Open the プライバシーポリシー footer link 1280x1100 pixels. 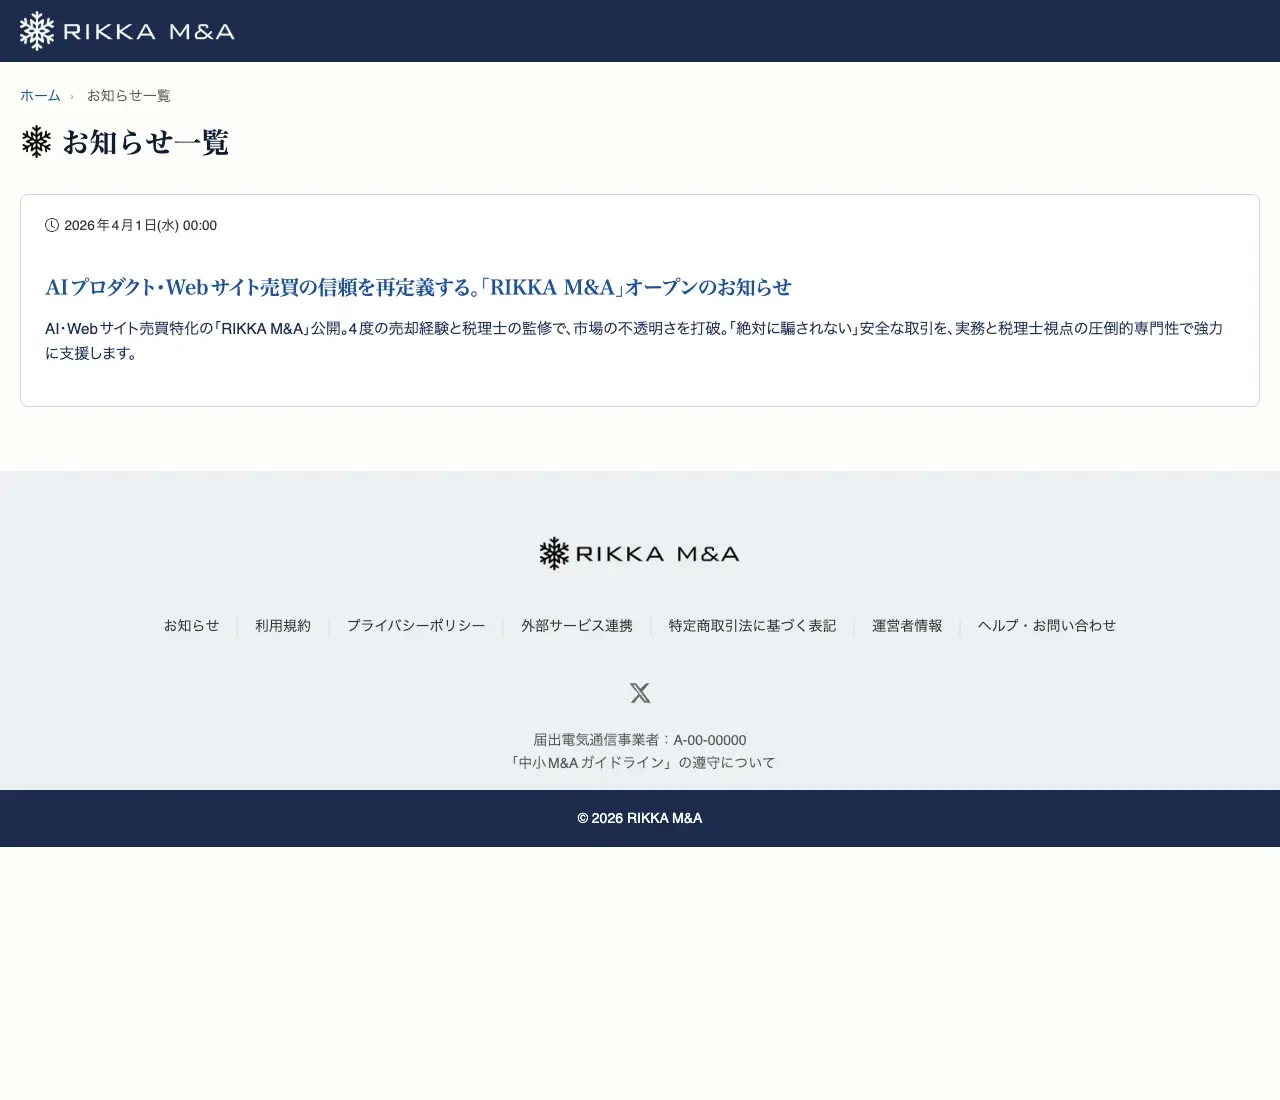pos(416,626)
